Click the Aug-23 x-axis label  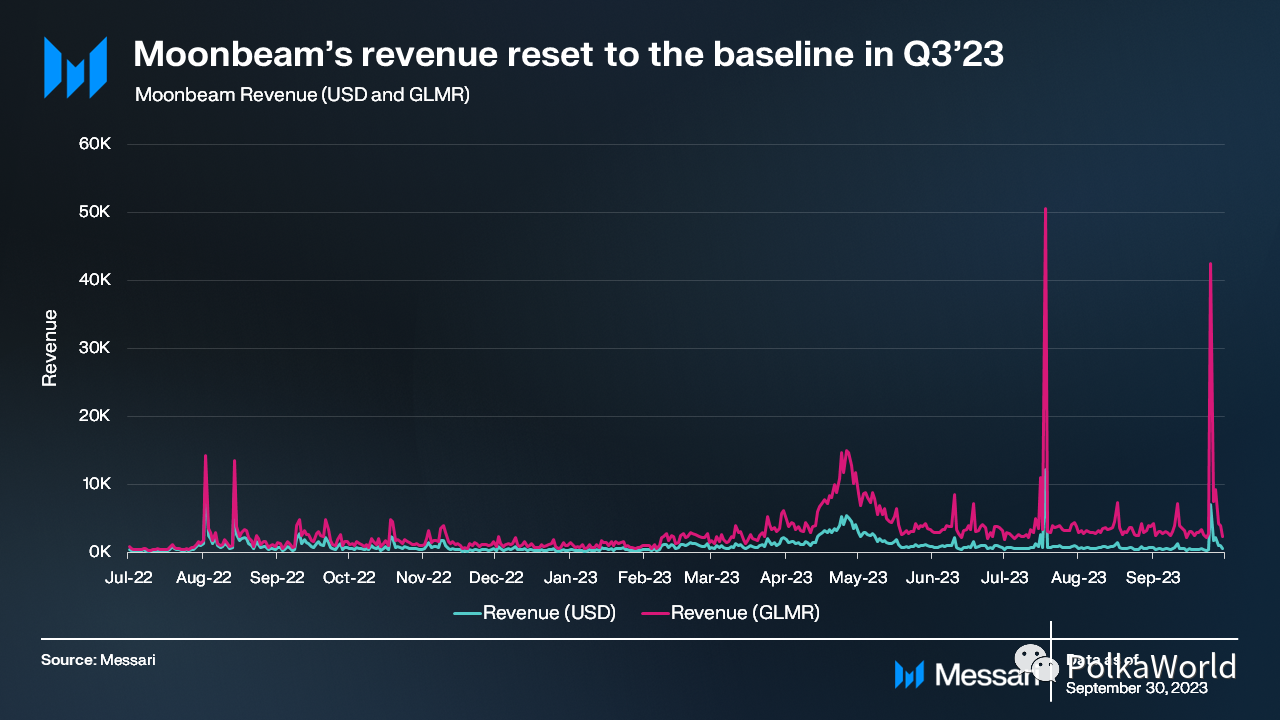point(1079,578)
